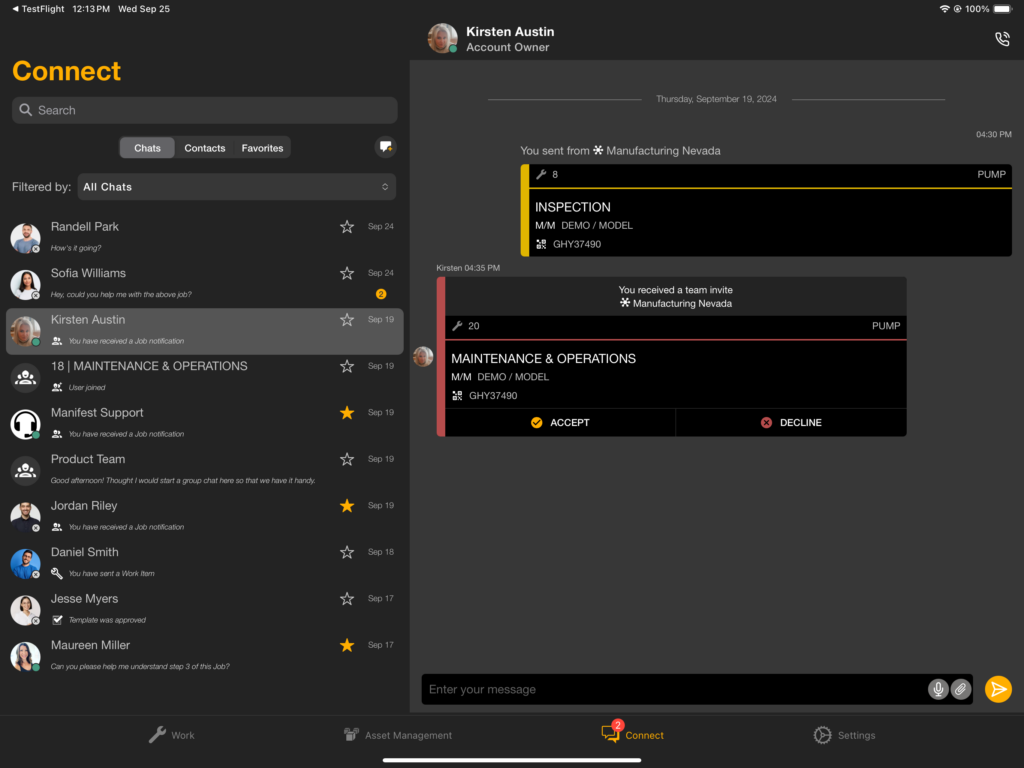This screenshot has width=1024, height=768.
Task: Click 'How's it going?' message preview
Action: tap(76, 248)
